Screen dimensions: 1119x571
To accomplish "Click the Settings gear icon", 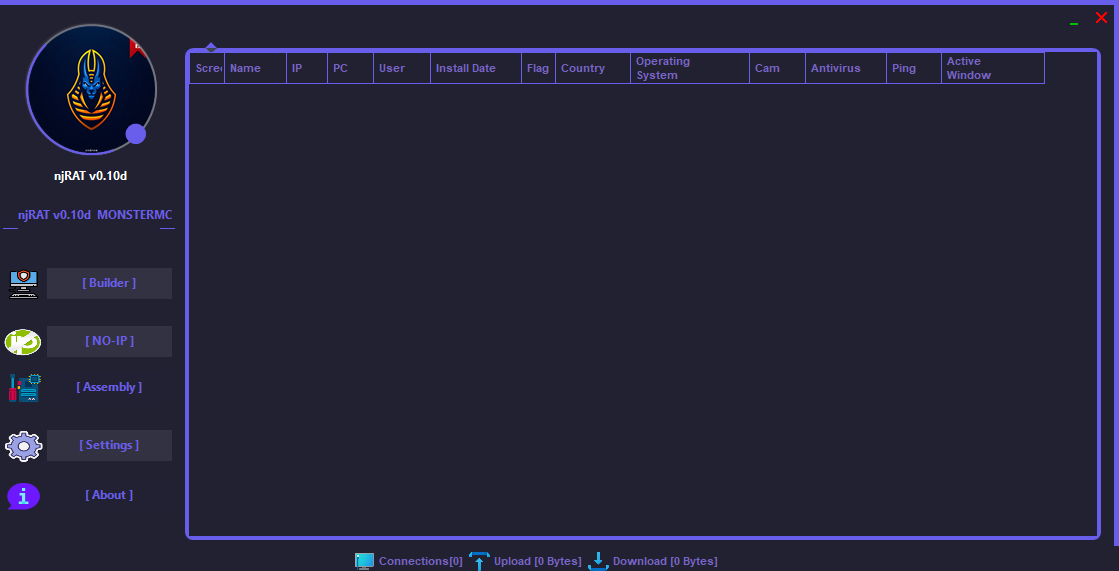I will point(24,446).
